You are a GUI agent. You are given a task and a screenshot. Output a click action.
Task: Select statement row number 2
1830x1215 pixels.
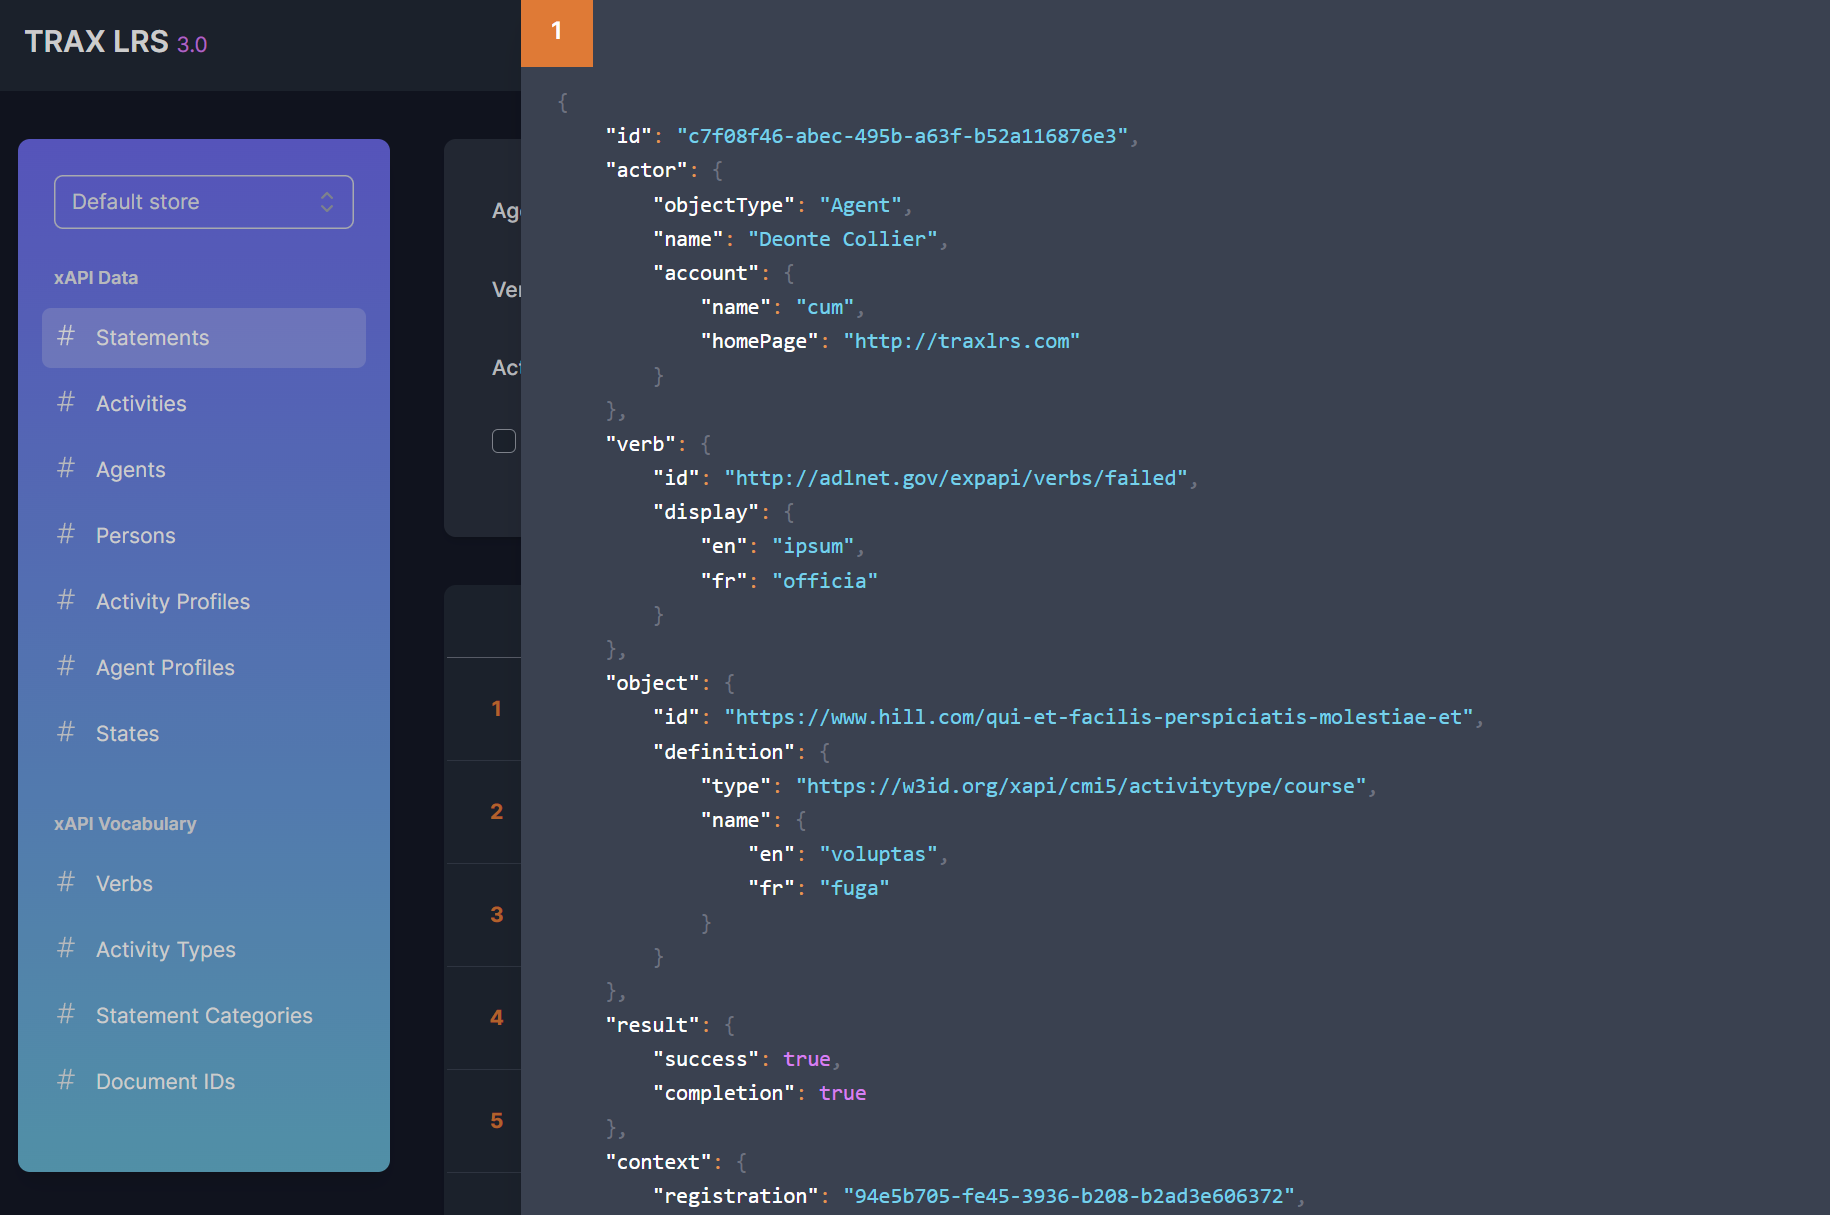point(496,812)
